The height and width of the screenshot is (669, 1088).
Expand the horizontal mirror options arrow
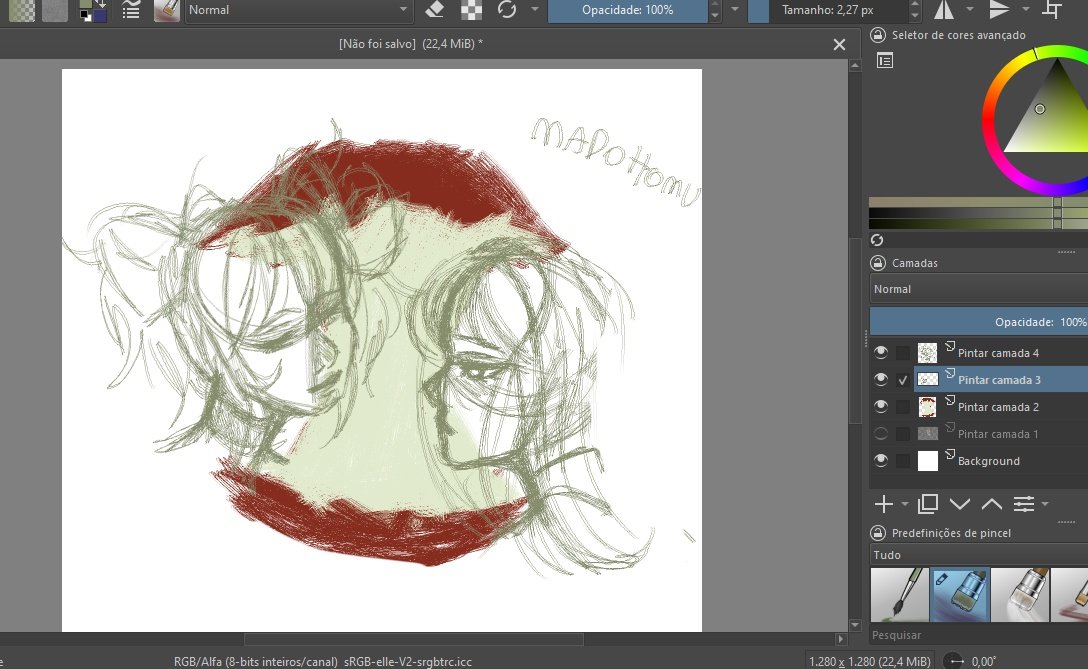969,9
